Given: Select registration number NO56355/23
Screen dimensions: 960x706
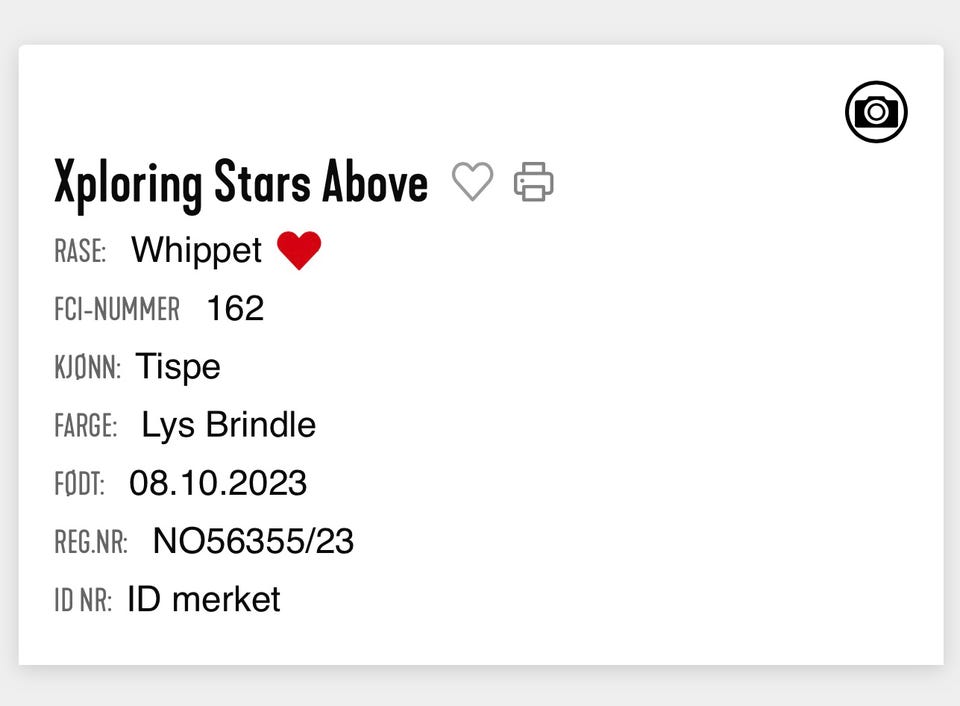Looking at the screenshot, I should point(253,541).
